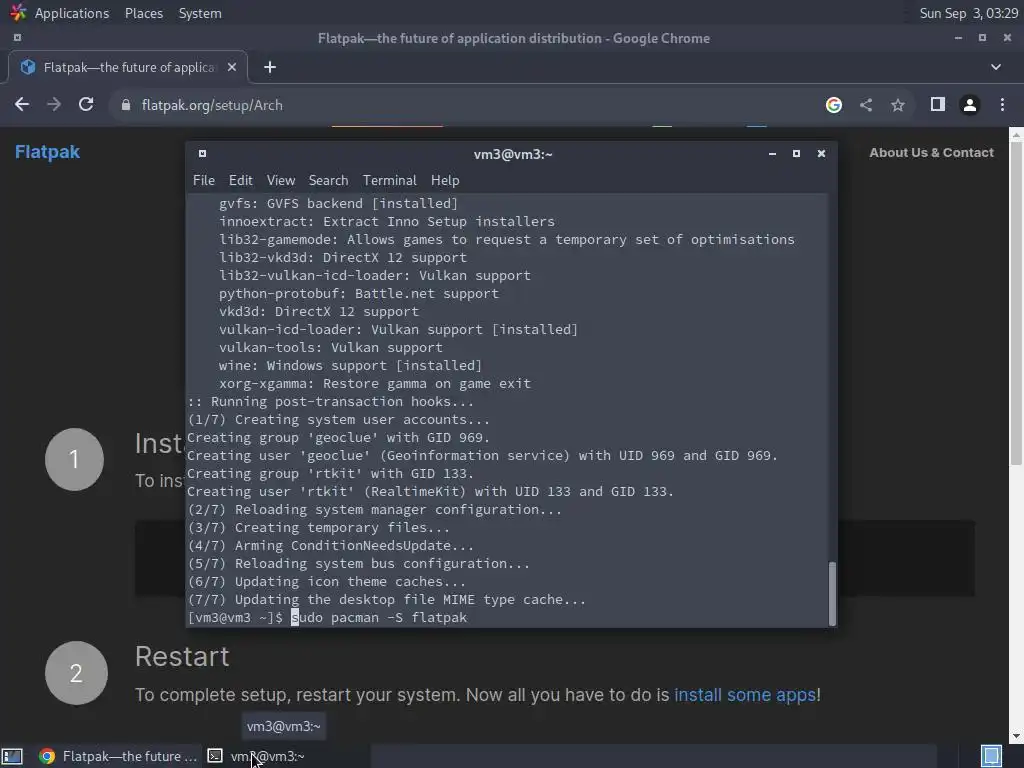The height and width of the screenshot is (768, 1024).
Task: Show desktop using taskbar icon
Action: click(12, 756)
